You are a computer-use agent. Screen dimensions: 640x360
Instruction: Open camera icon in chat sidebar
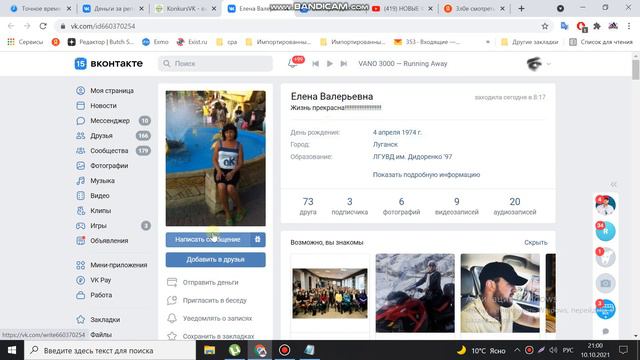click(x=605, y=283)
